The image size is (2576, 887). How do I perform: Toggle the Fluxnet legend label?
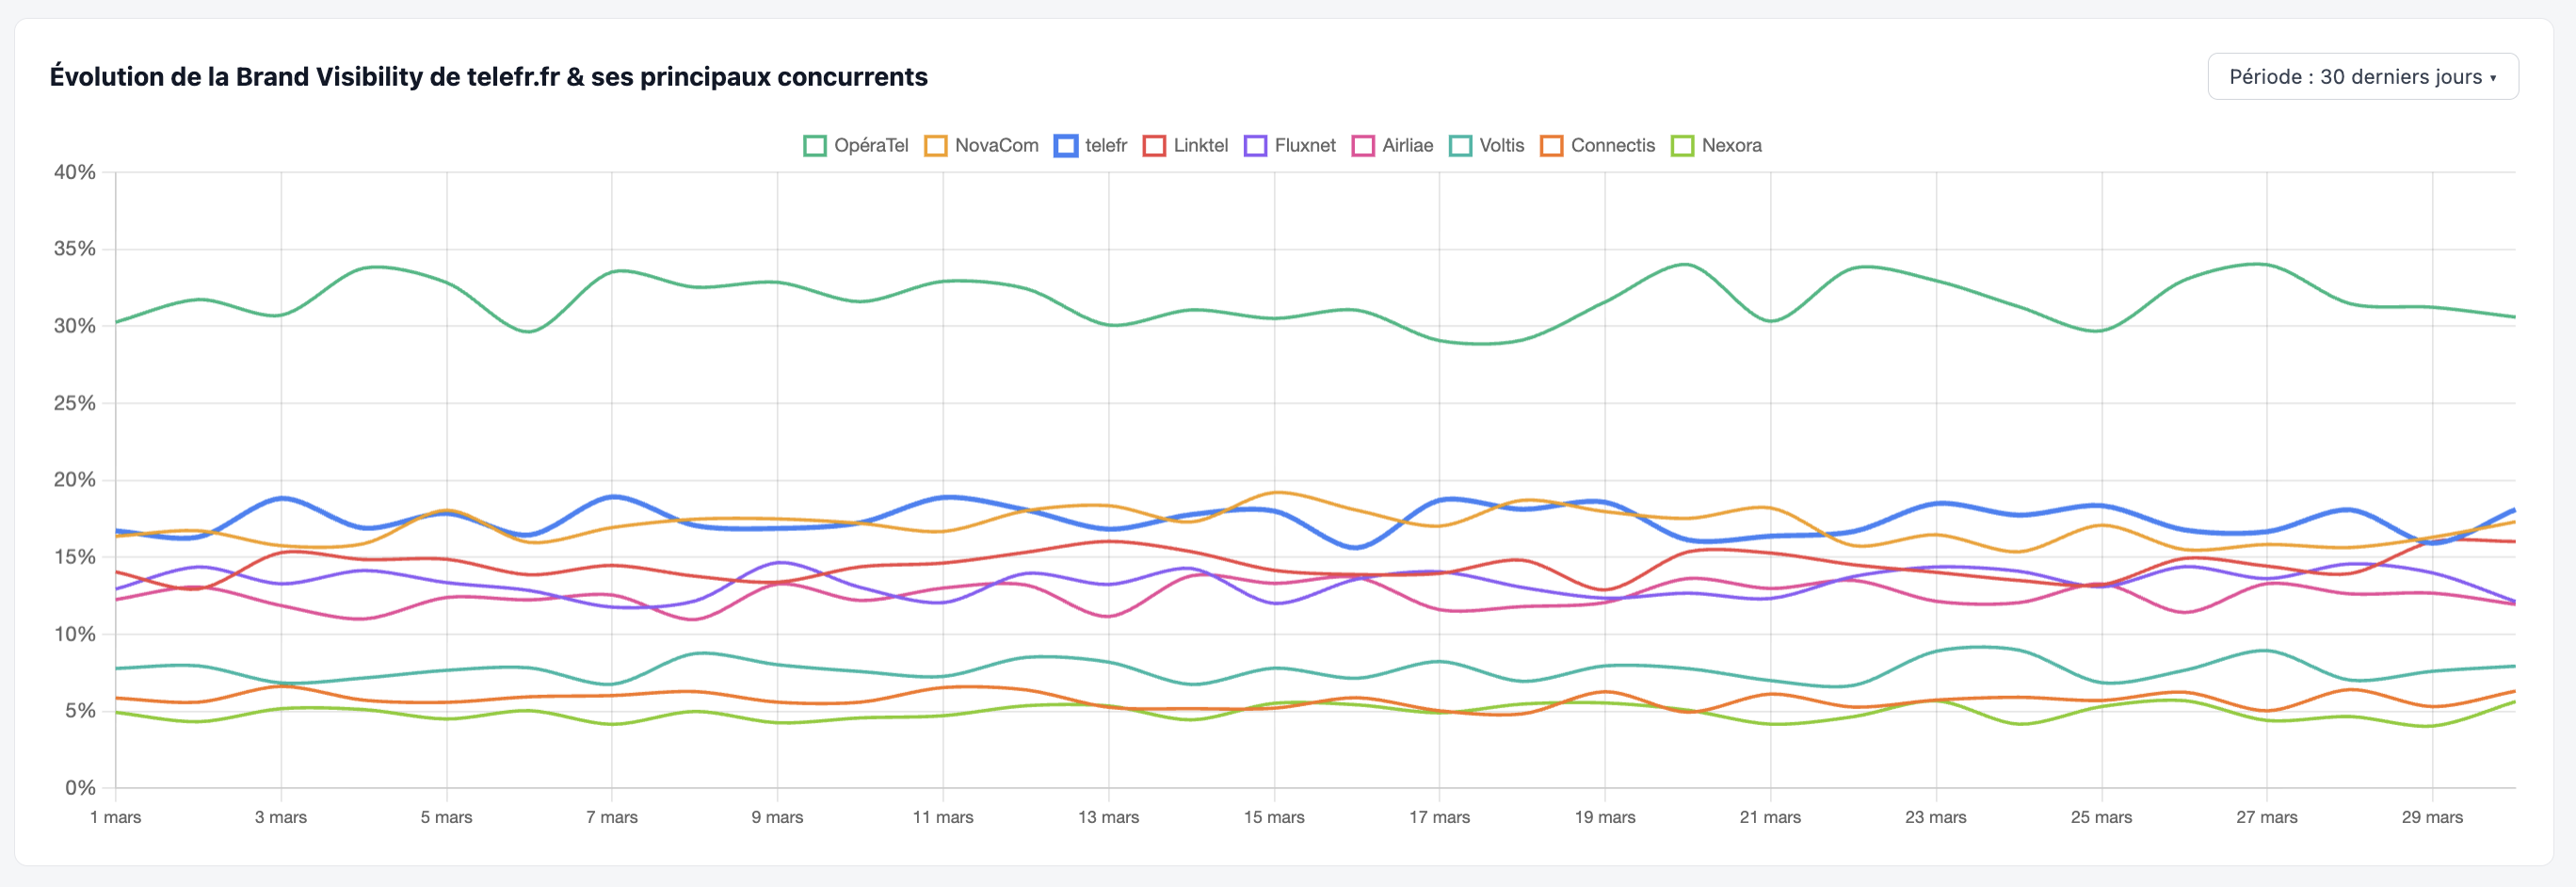pyautogui.click(x=1305, y=146)
